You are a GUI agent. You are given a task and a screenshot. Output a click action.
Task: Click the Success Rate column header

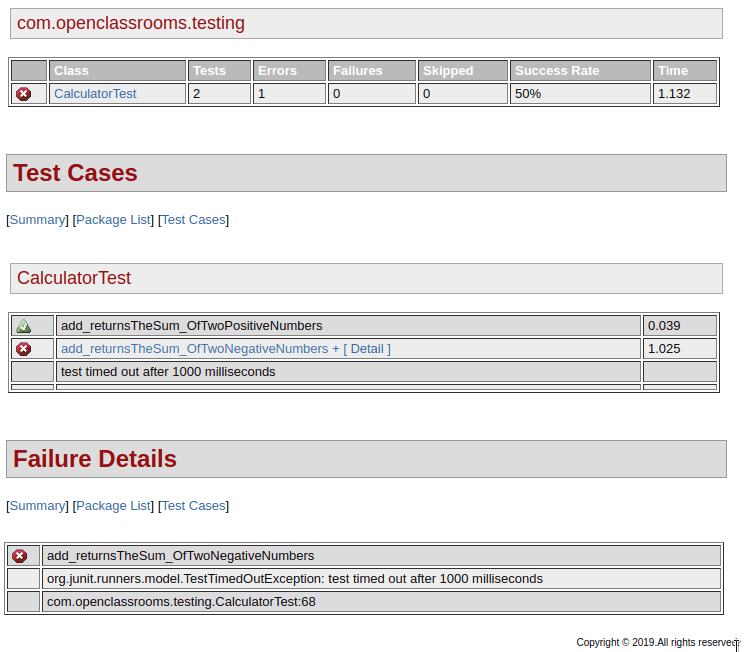tap(557, 71)
